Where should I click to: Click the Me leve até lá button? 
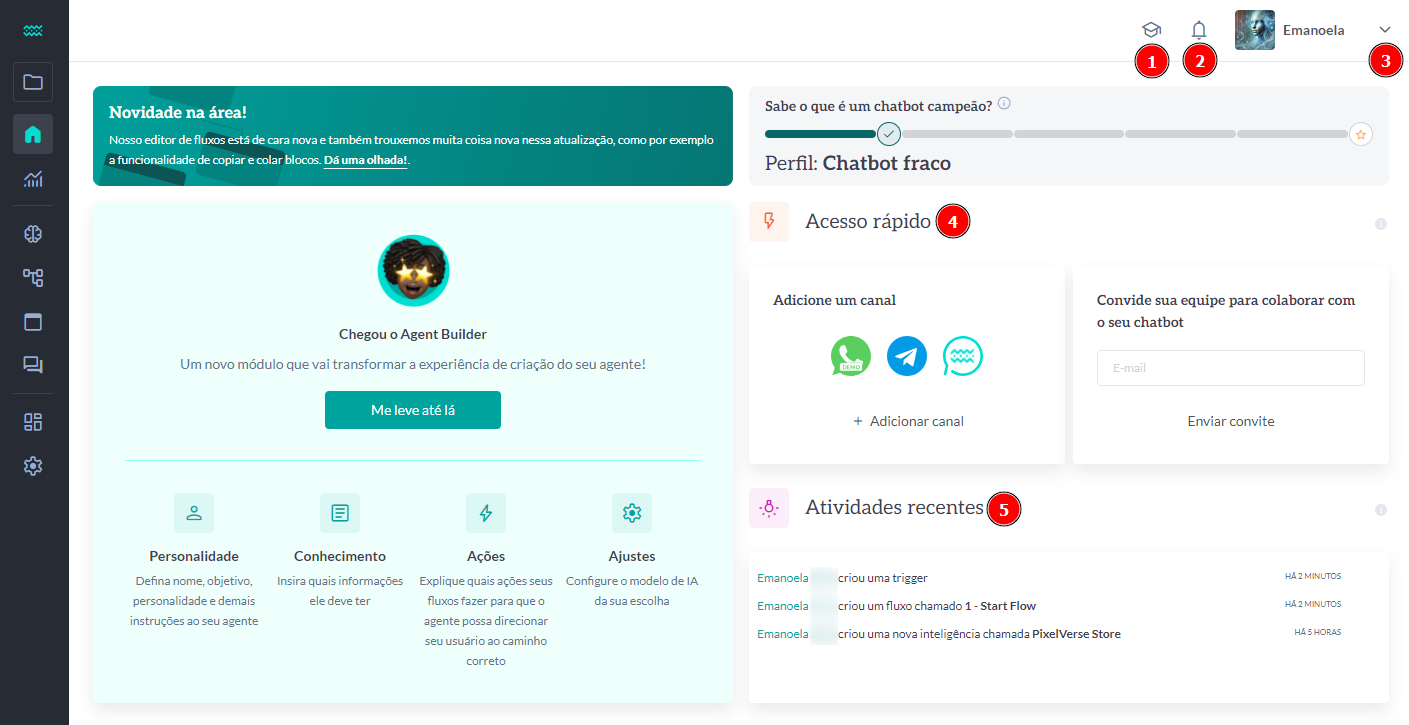(x=412, y=409)
